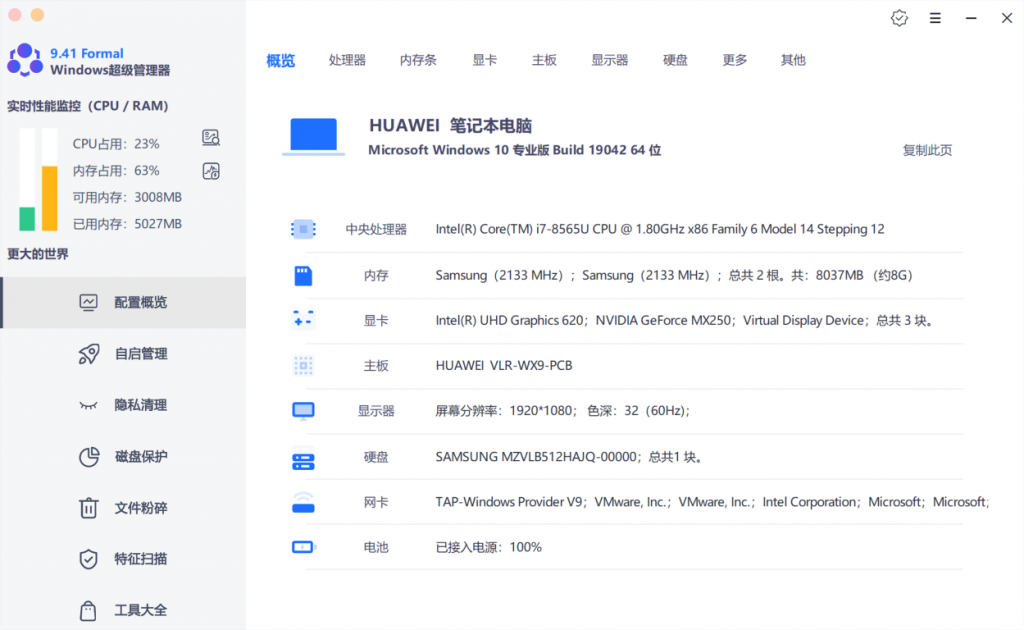Open the 其他 tab
Screen dimensions: 1024x630
[x=793, y=60]
